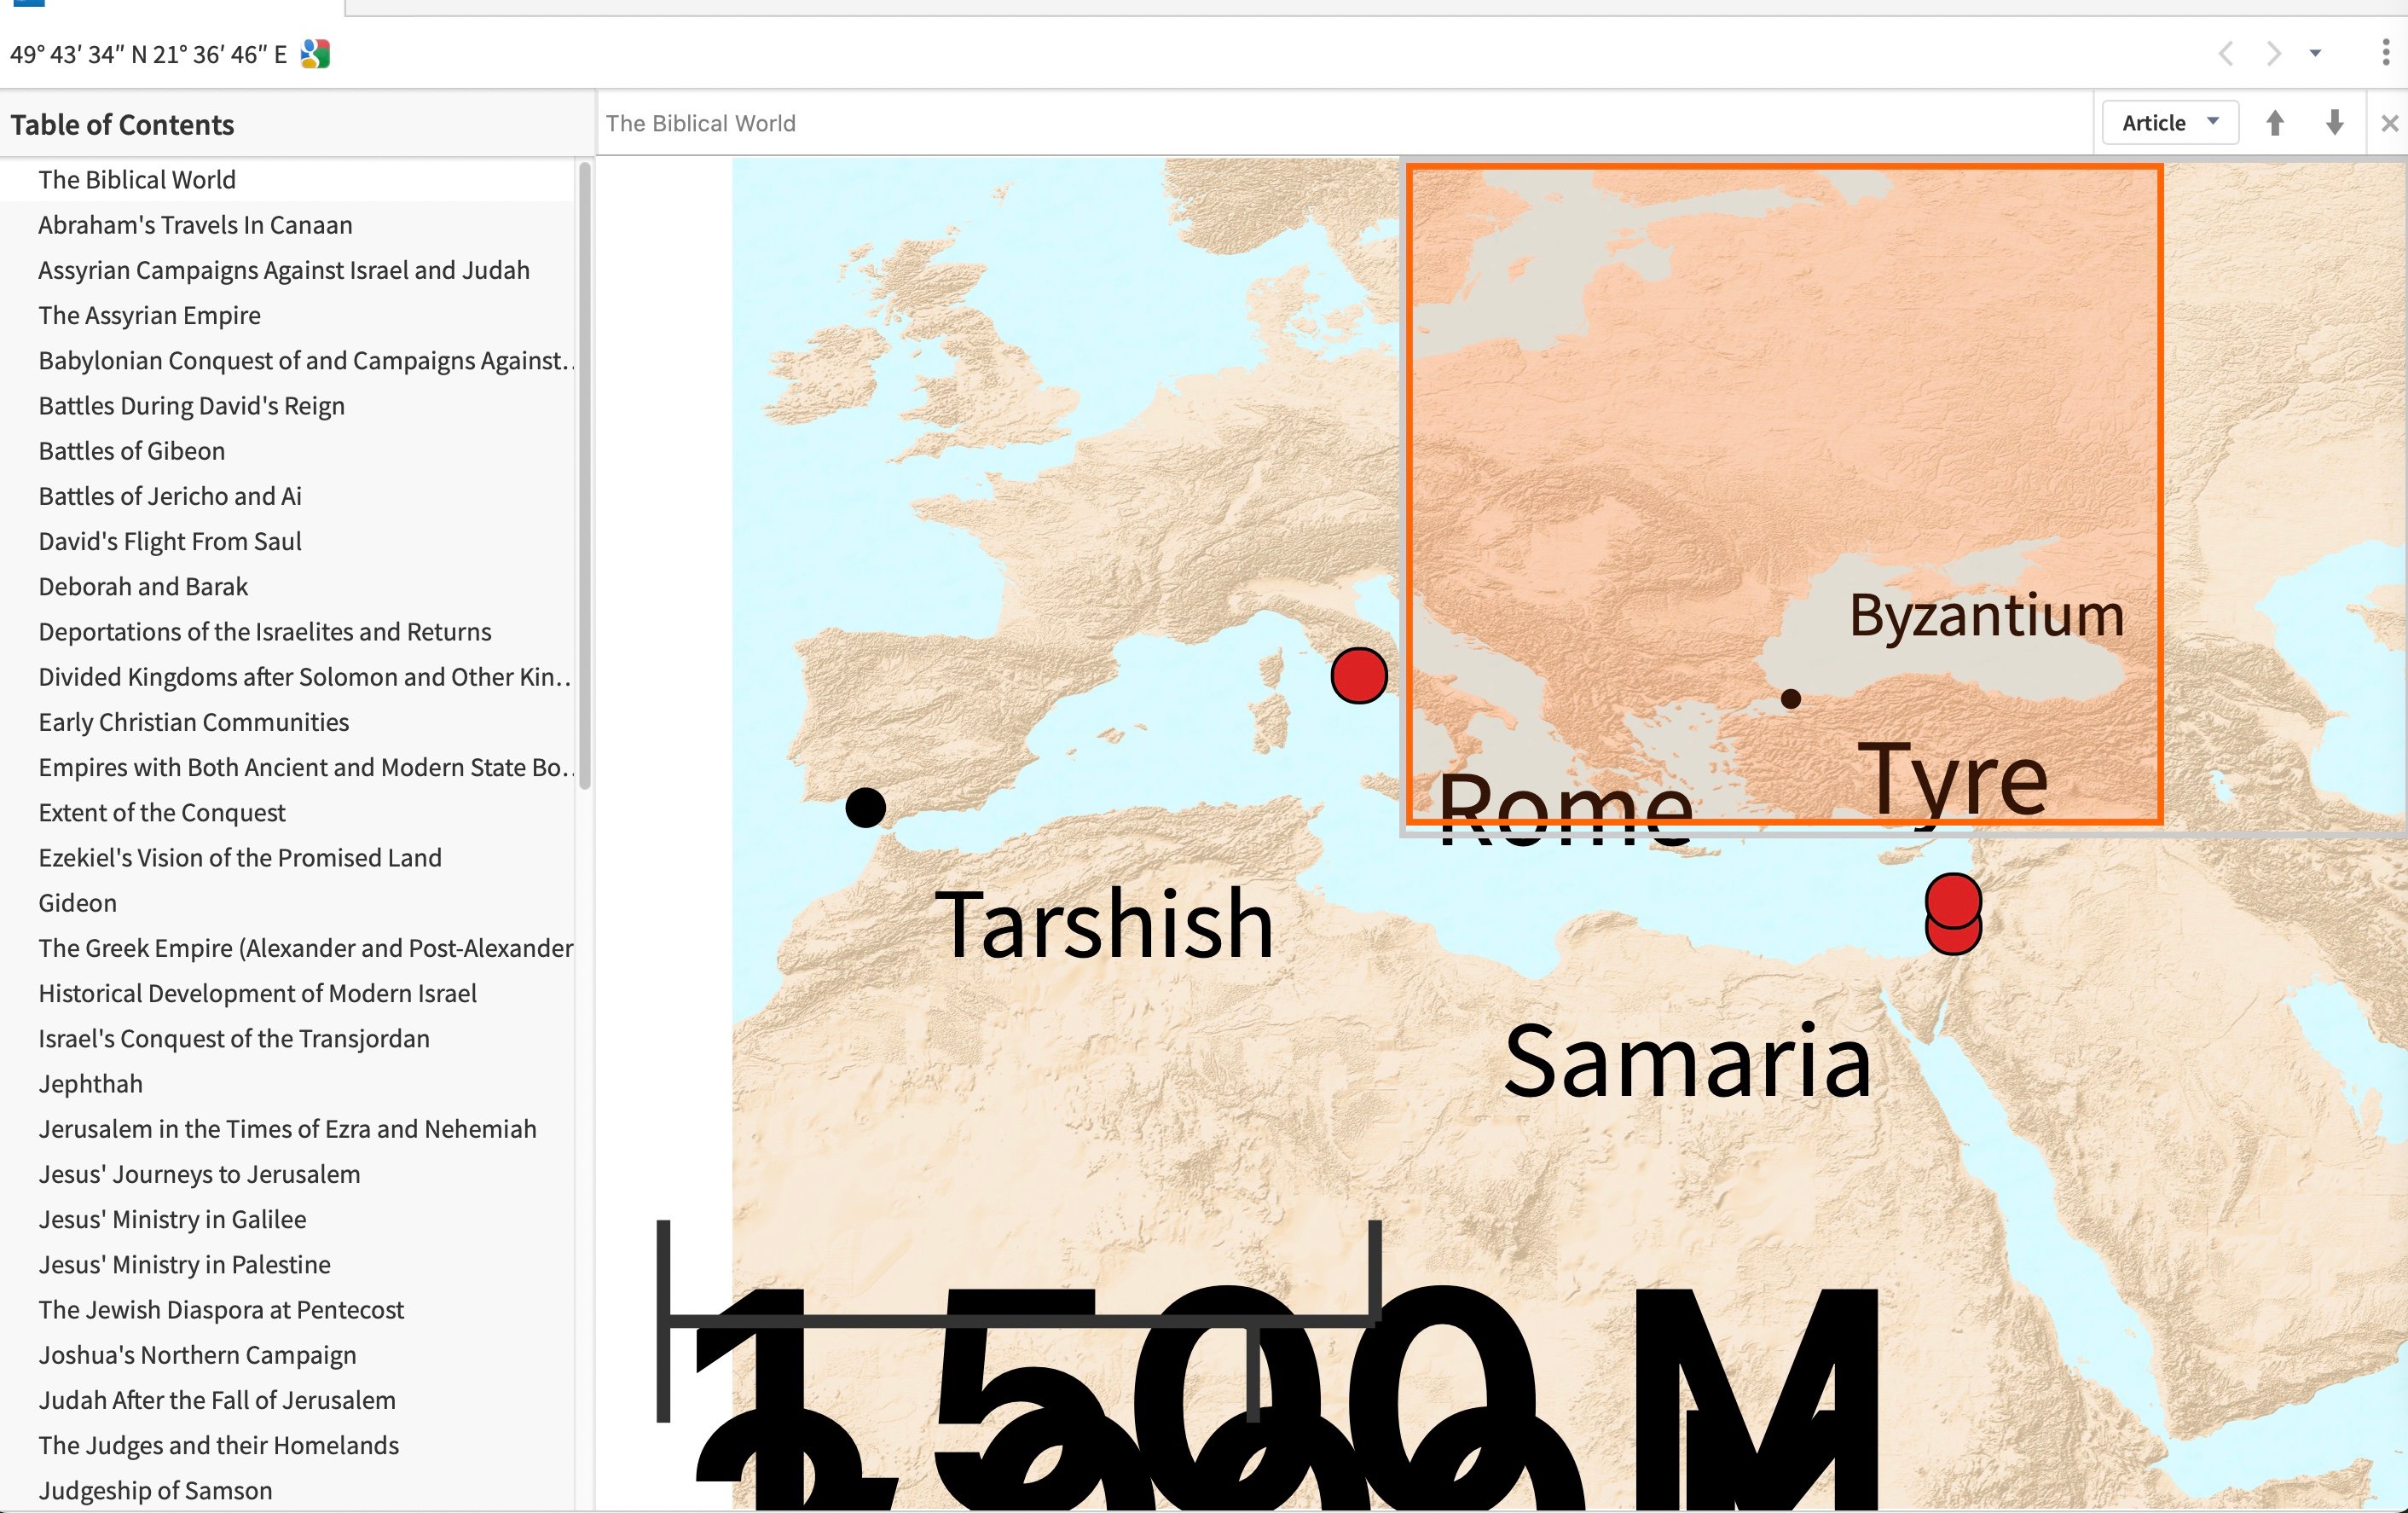Open Deborah and Barak entry

click(x=143, y=586)
